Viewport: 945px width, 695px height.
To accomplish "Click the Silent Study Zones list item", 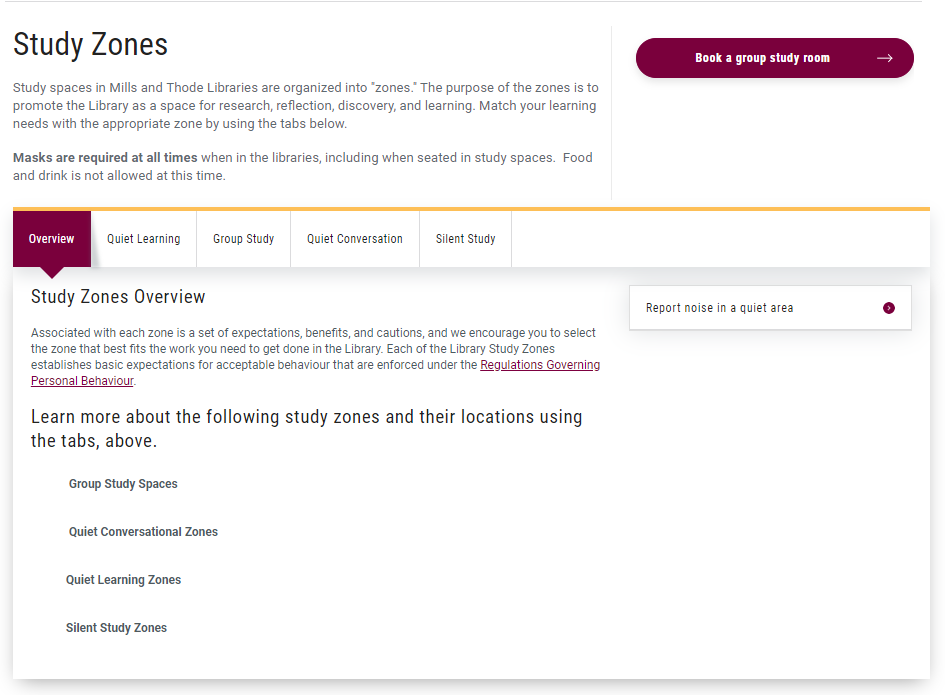I will pos(116,627).
